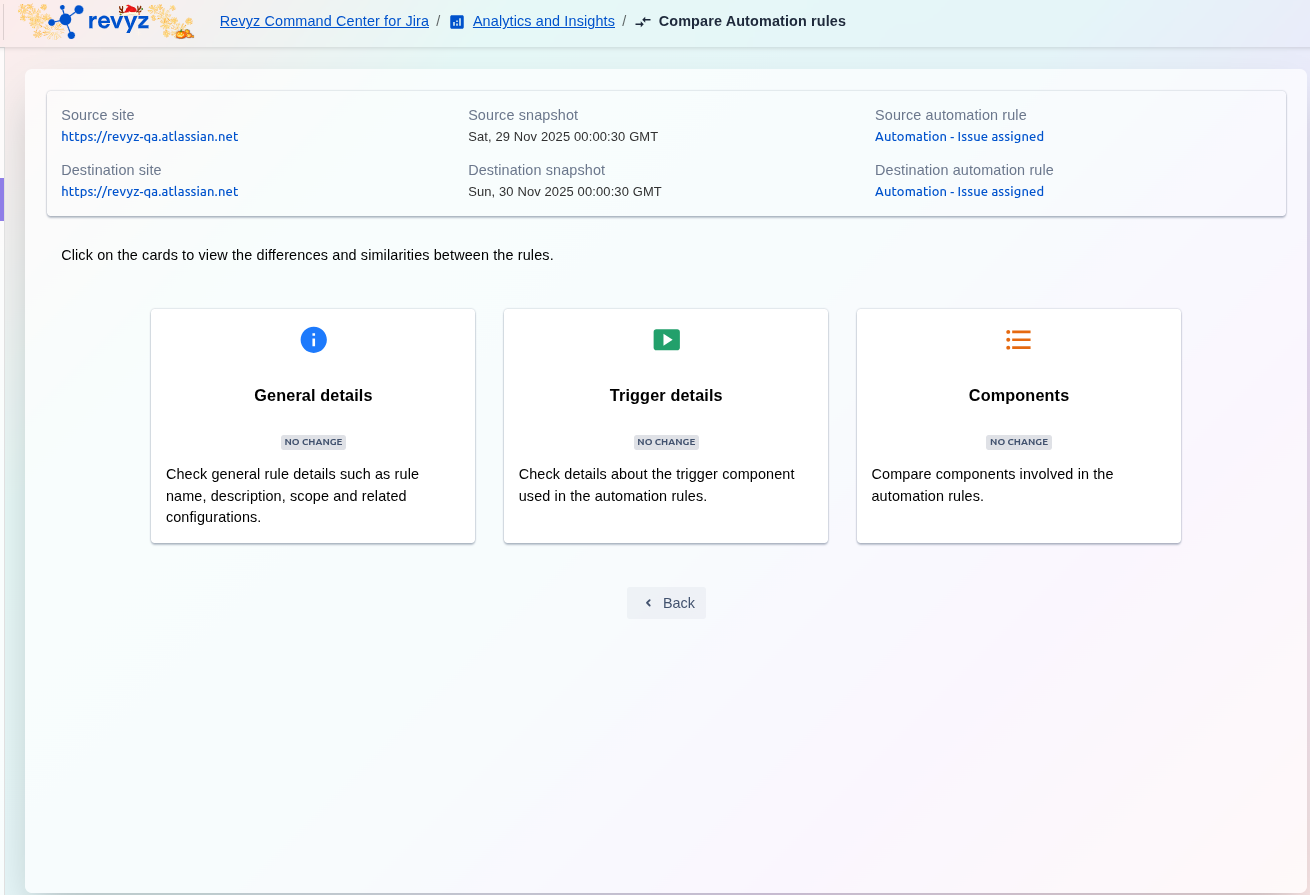The image size is (1310, 895).
Task: Click the blue info icon on General details
Action: click(x=313, y=340)
